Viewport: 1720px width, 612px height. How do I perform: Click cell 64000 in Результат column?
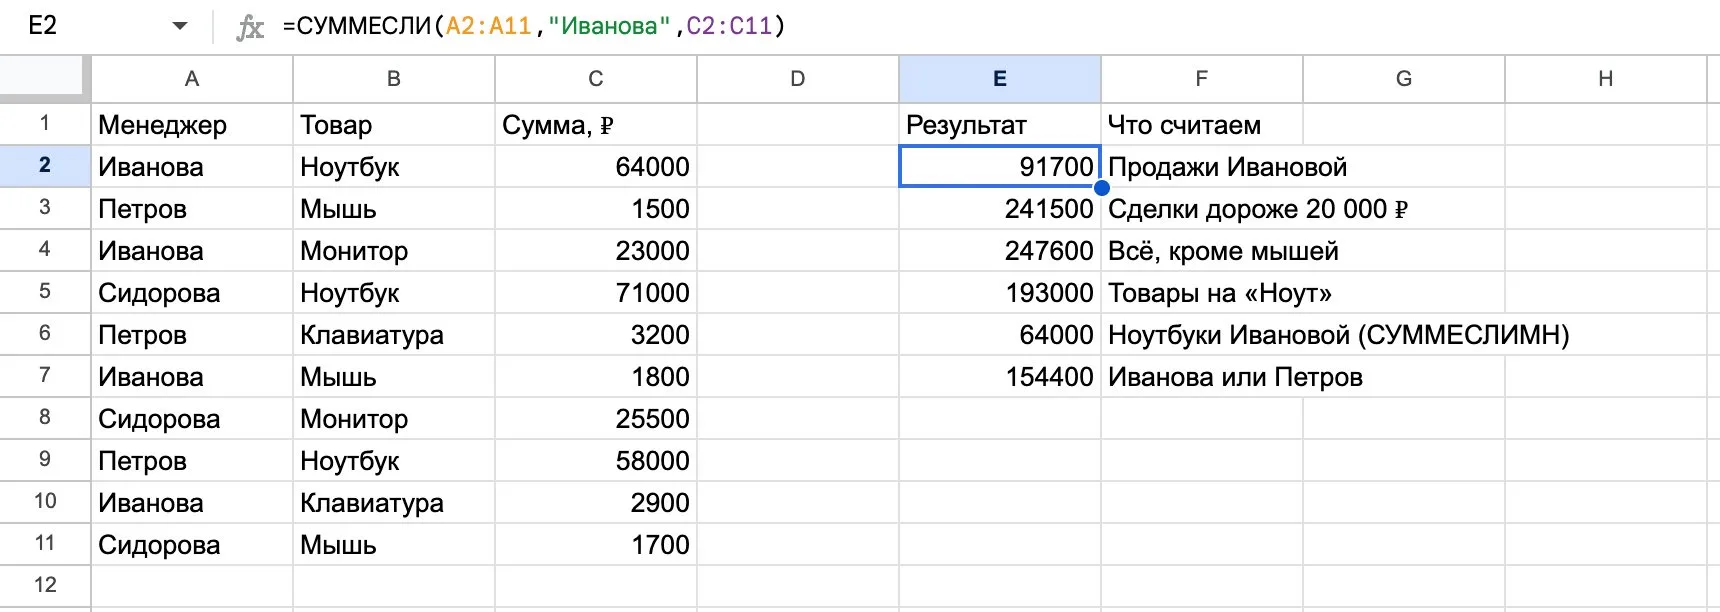1000,335
